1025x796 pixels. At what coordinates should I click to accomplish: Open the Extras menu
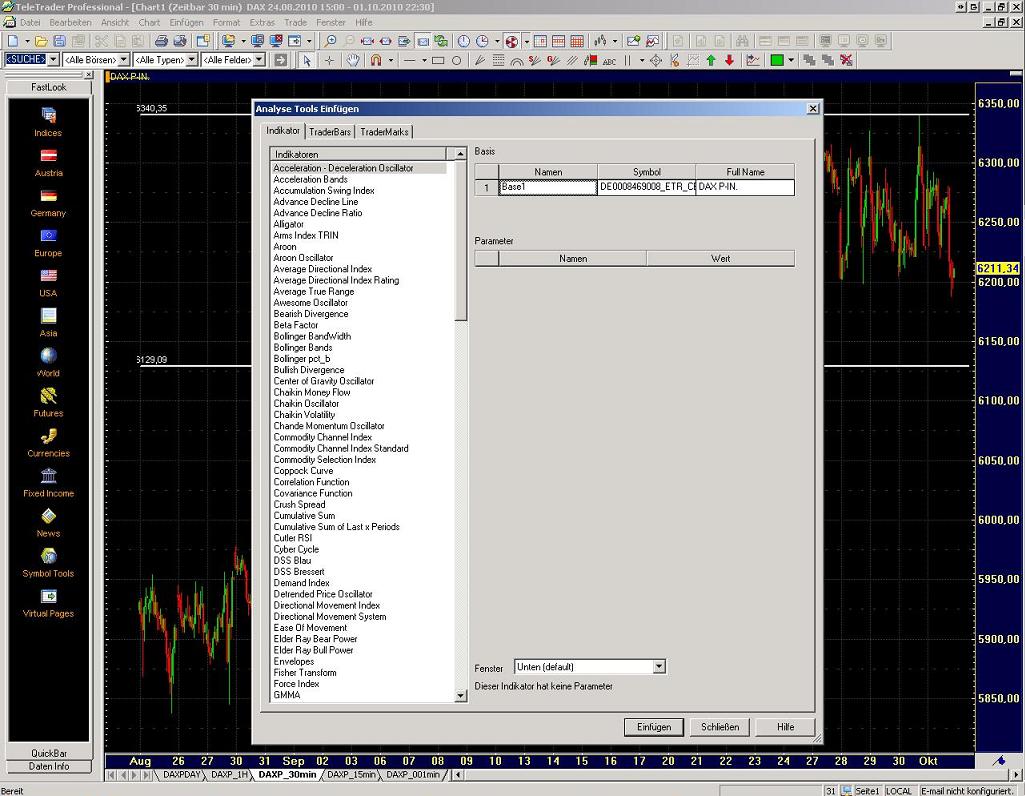[261, 22]
